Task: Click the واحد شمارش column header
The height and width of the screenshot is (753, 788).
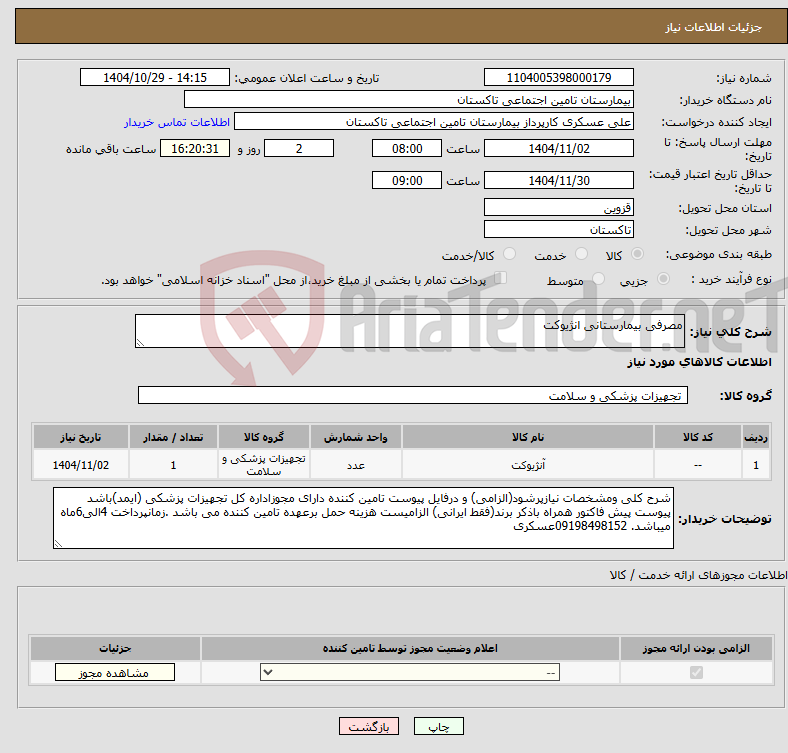Action: [x=356, y=437]
